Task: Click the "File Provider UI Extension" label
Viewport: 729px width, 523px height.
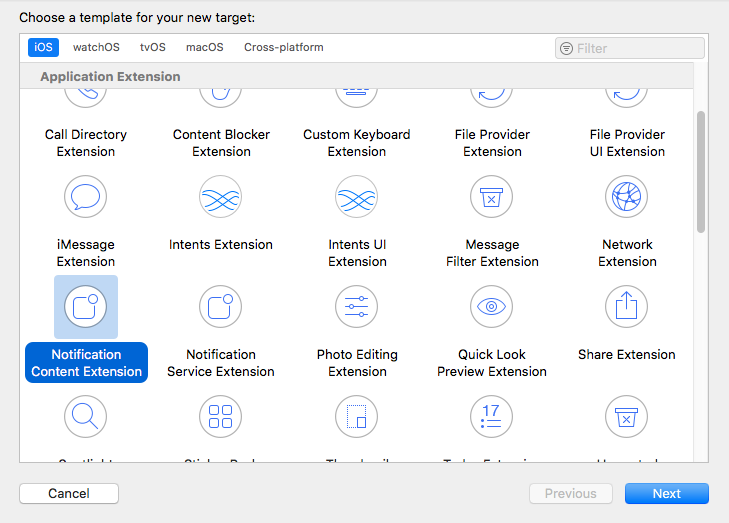Action: click(x=627, y=143)
